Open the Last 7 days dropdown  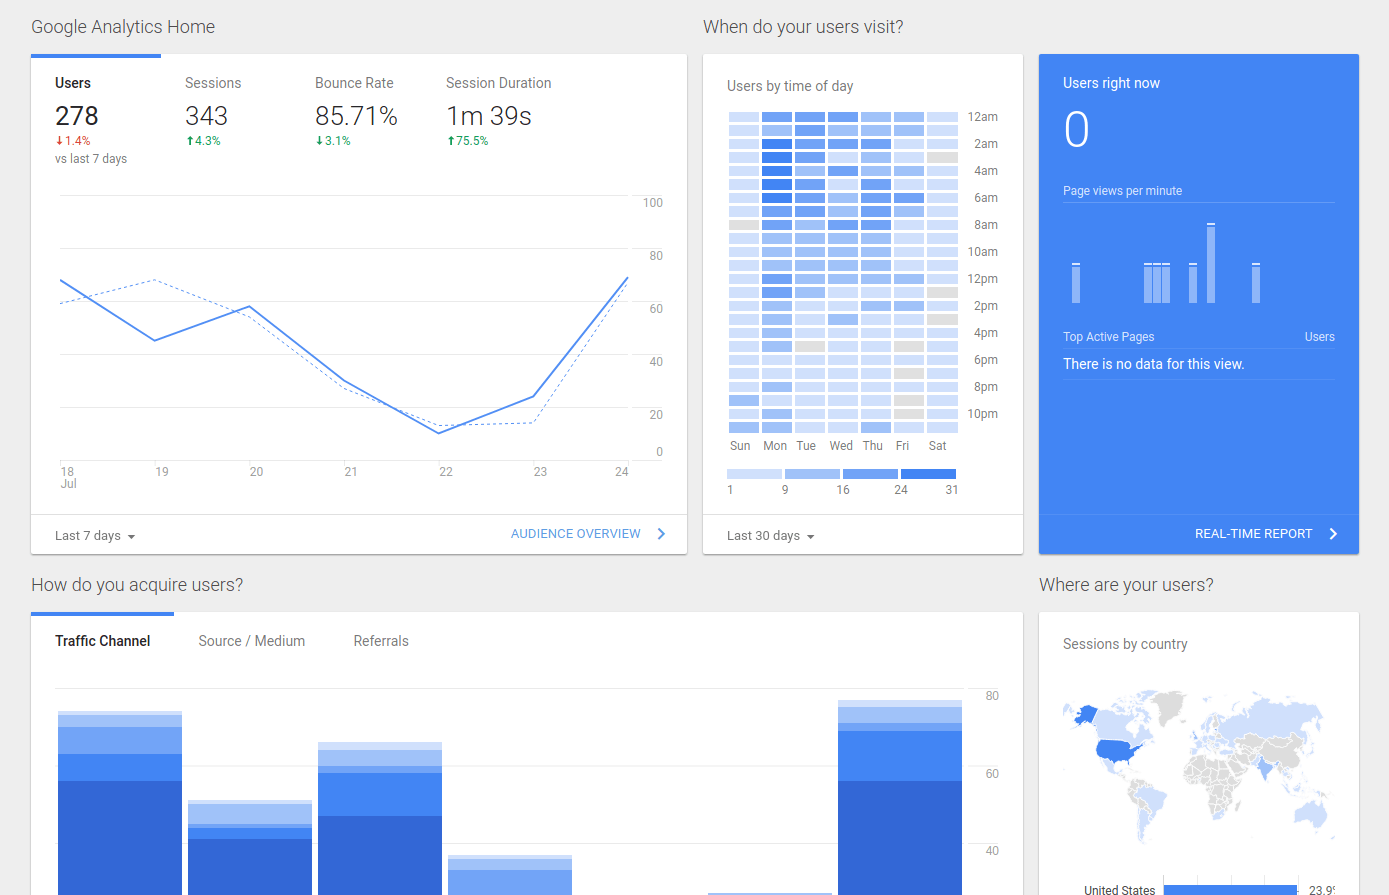pyautogui.click(x=95, y=536)
